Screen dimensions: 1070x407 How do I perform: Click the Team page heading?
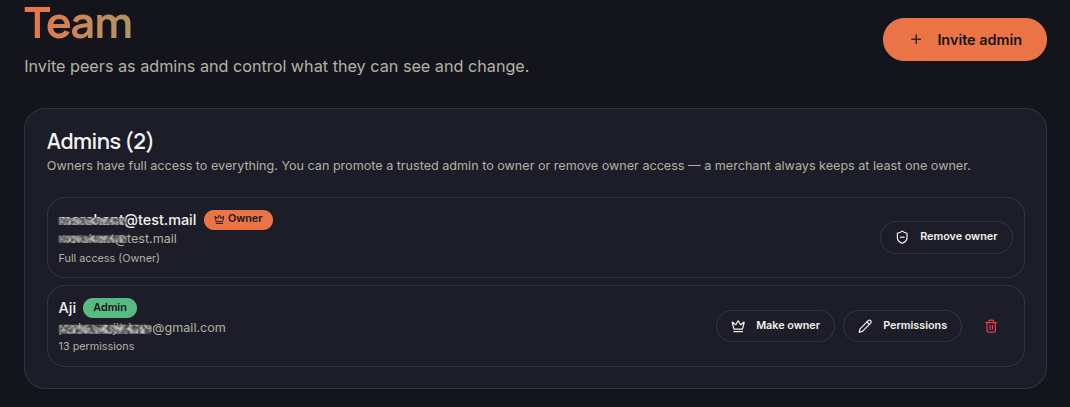pyautogui.click(x=78, y=23)
